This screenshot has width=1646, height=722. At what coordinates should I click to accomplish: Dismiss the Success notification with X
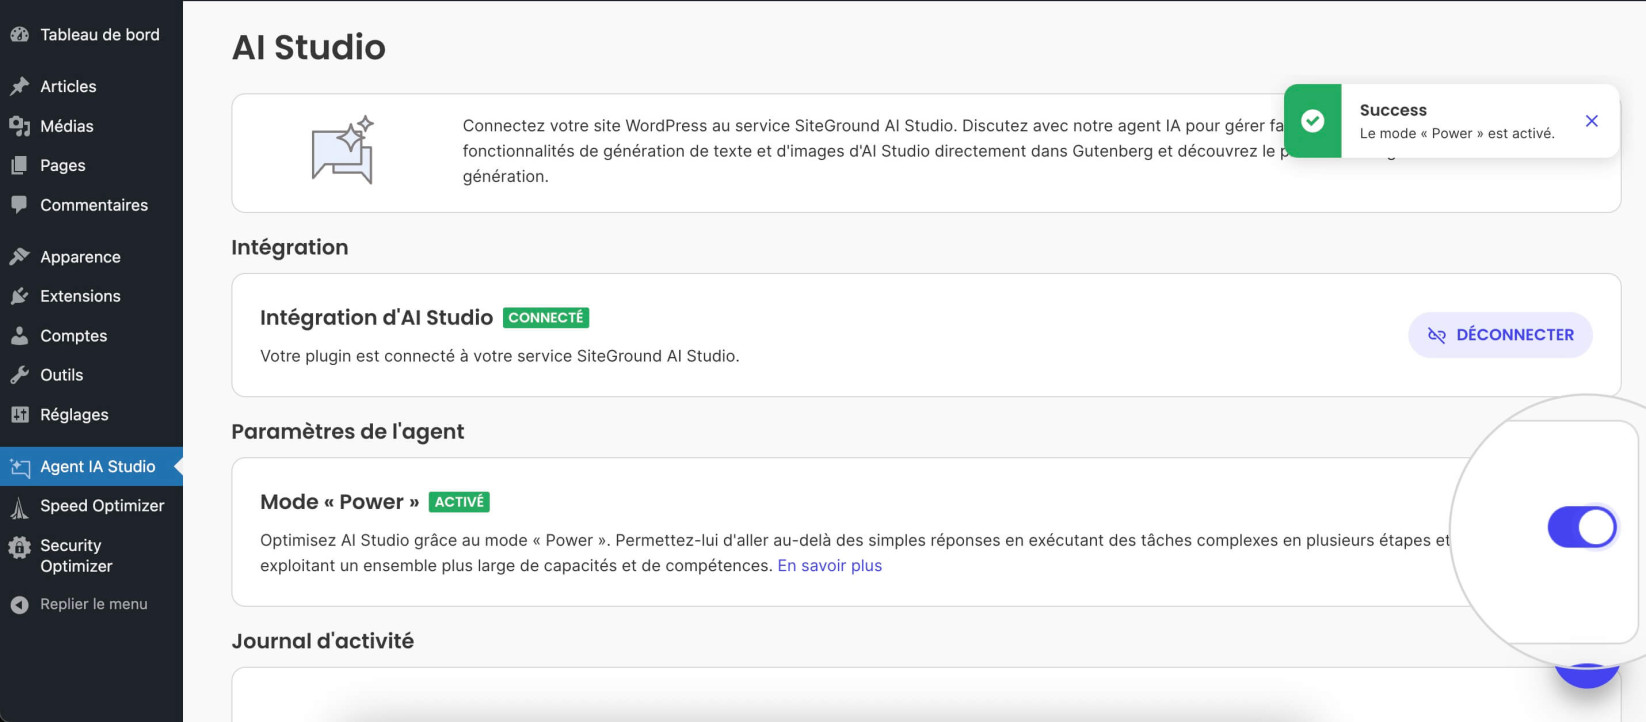coord(1592,121)
